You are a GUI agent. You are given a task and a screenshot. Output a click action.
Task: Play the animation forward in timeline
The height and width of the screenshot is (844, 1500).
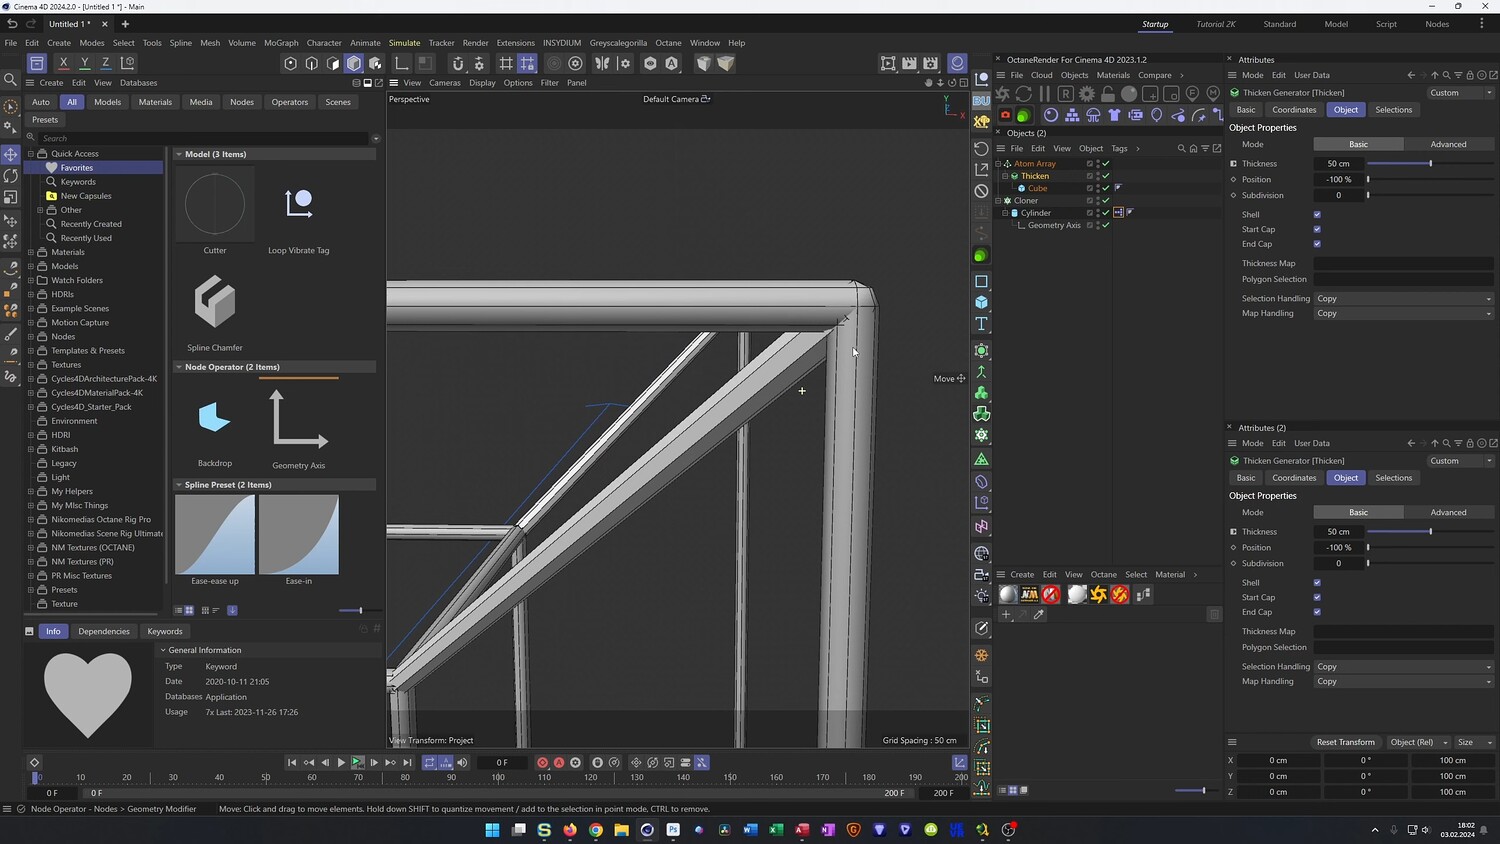[x=341, y=762]
